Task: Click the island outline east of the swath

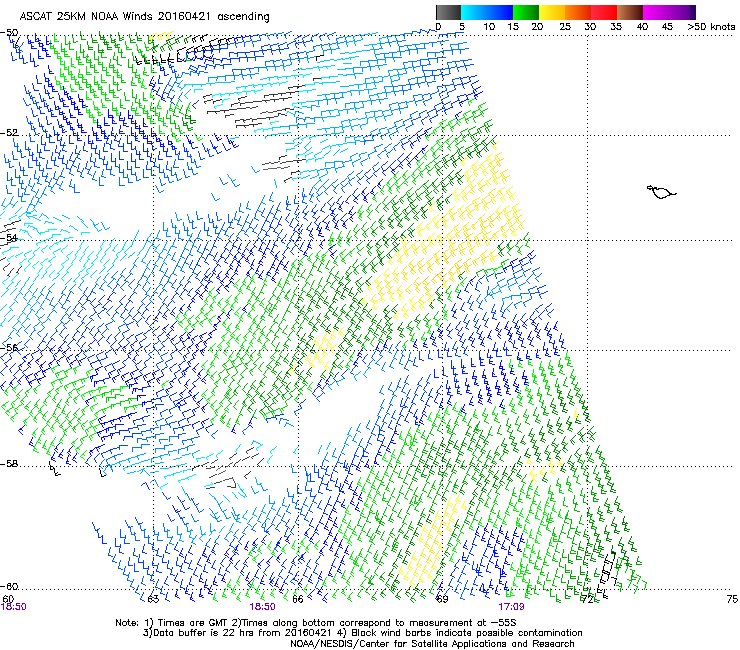Action: click(661, 192)
